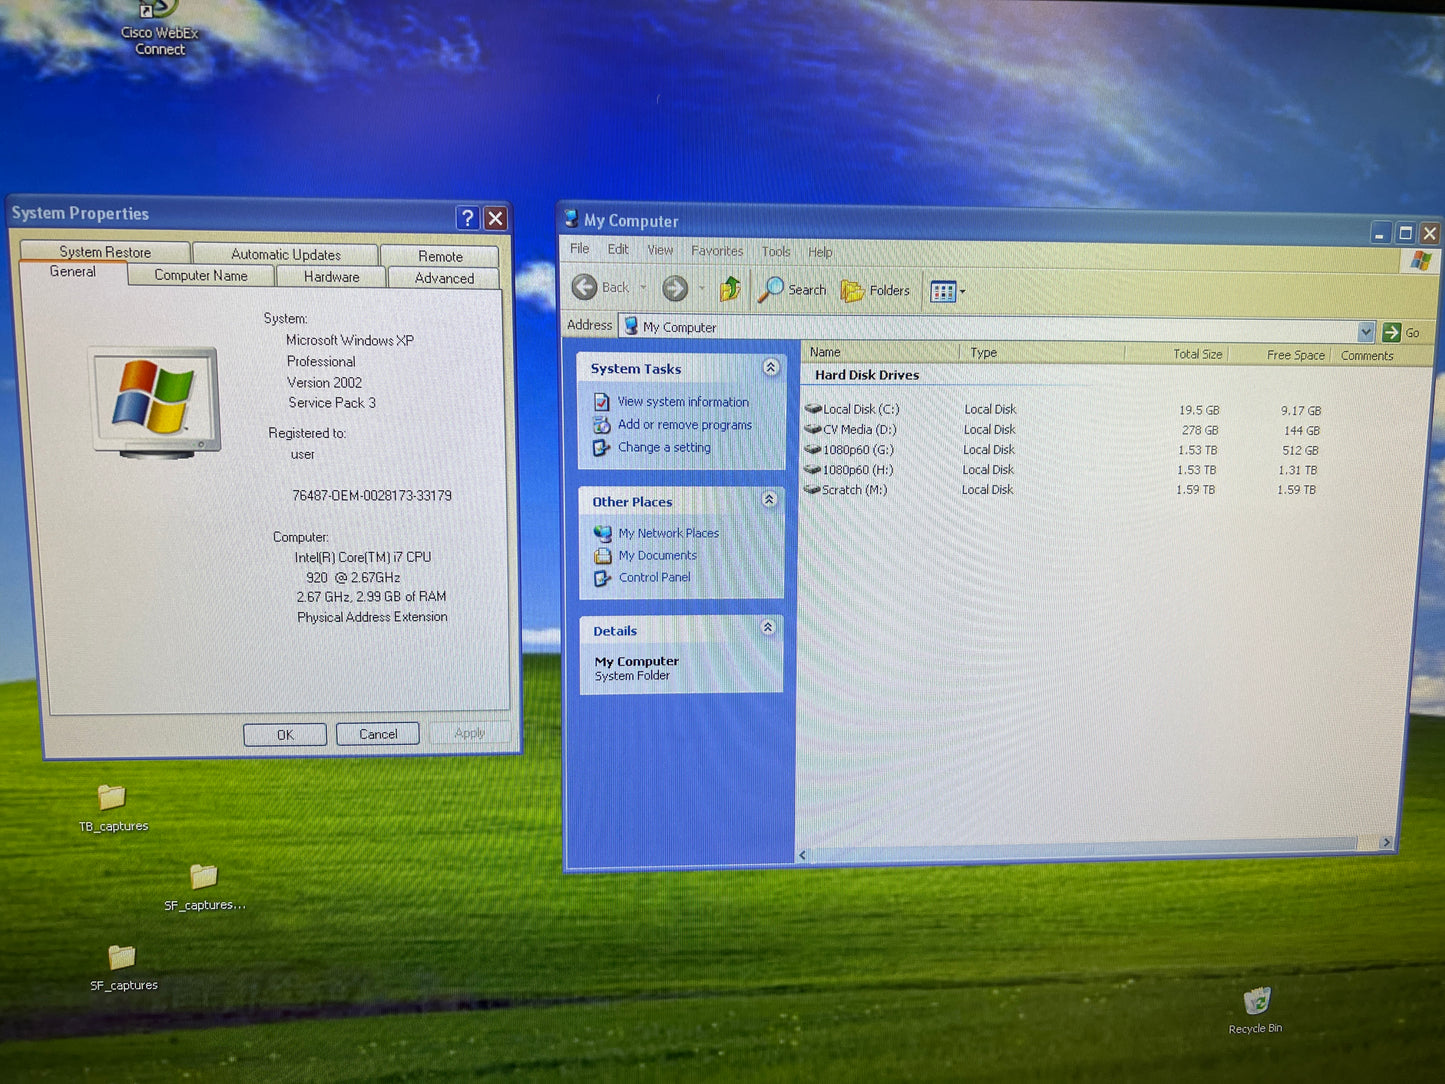
Task: Open the Forward button history dropdown arrow
Action: (701, 289)
